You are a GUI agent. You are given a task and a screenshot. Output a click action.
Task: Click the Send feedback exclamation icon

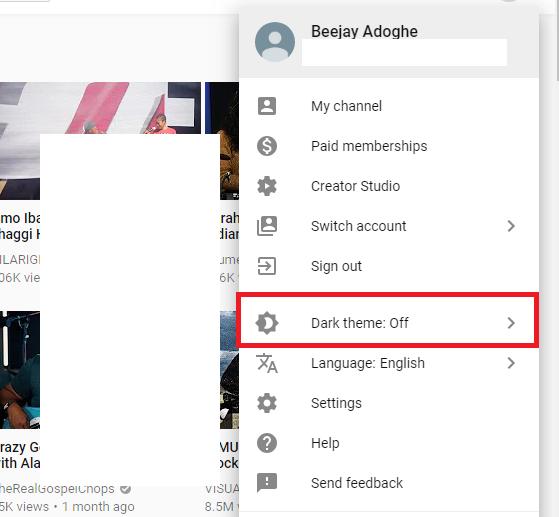(x=267, y=483)
